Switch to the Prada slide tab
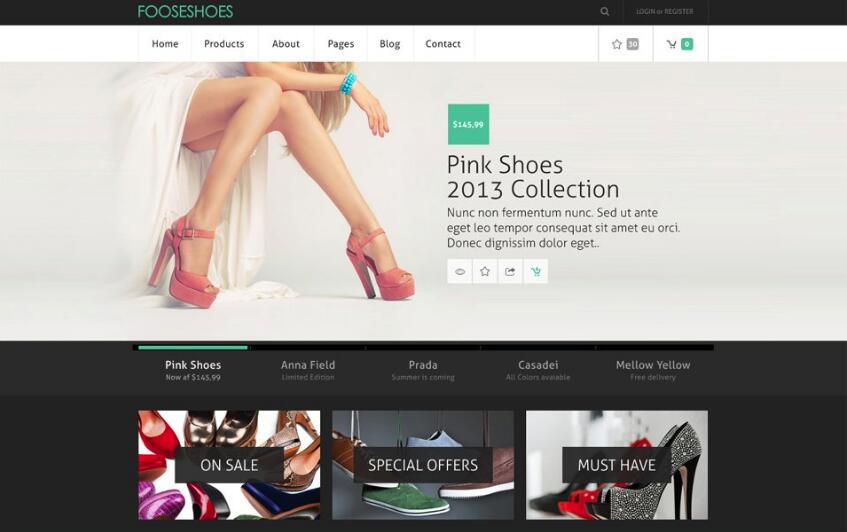 [x=423, y=371]
